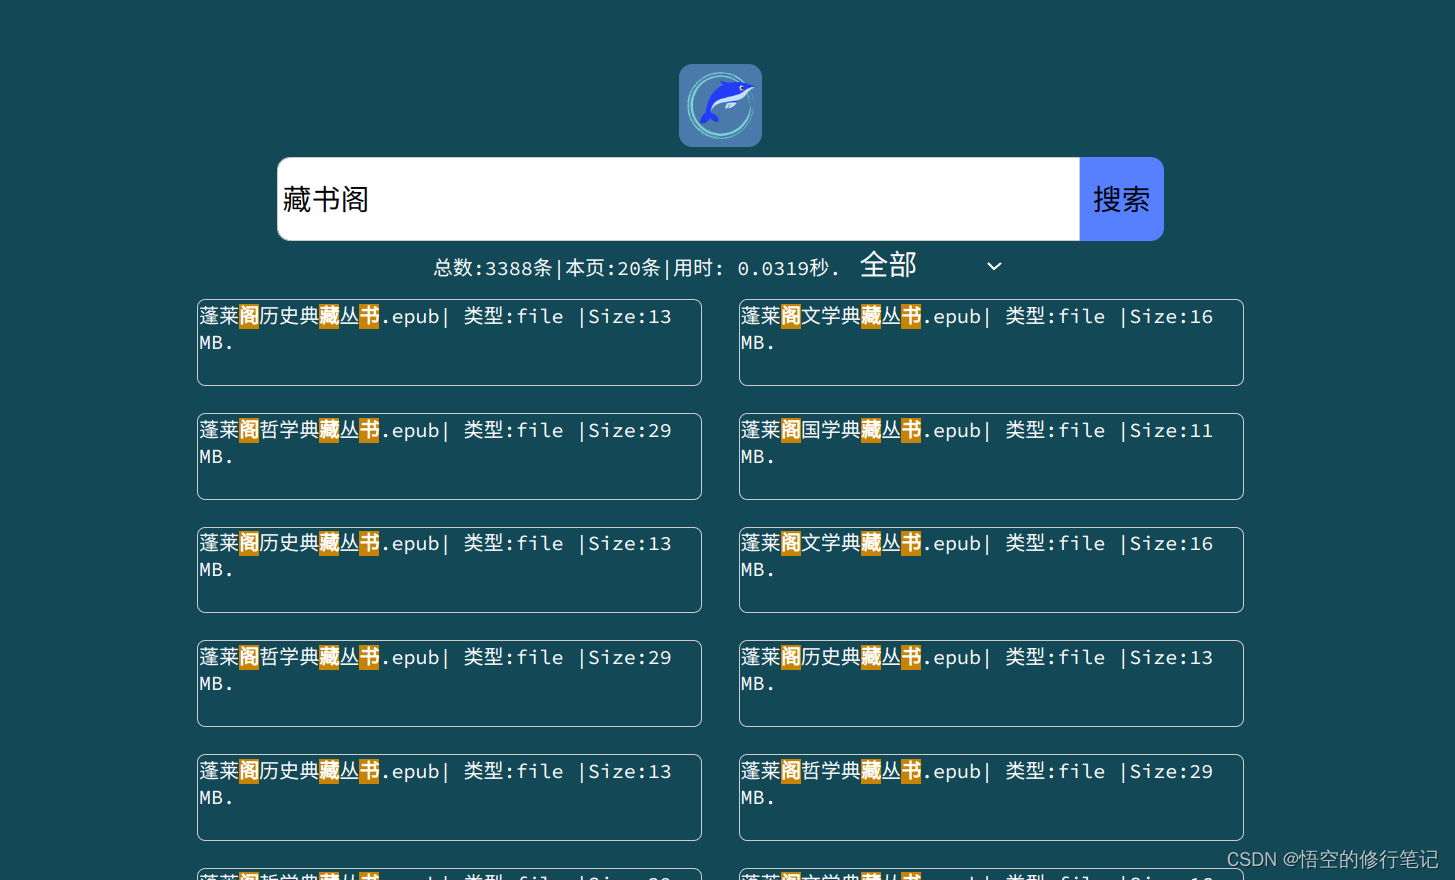Image resolution: width=1455 pixels, height=880 pixels.
Task: Open the topmost 蓬莱阁文学典藏丛书.epub result
Action: (991, 342)
